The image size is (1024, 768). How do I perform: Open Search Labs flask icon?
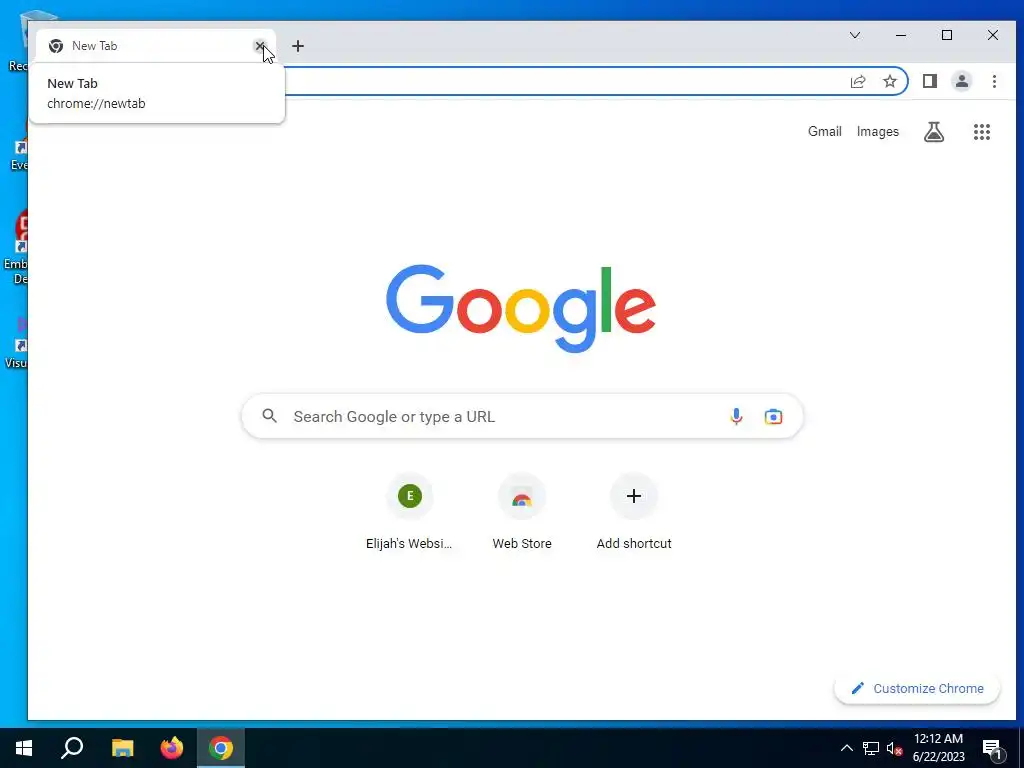pos(934,132)
